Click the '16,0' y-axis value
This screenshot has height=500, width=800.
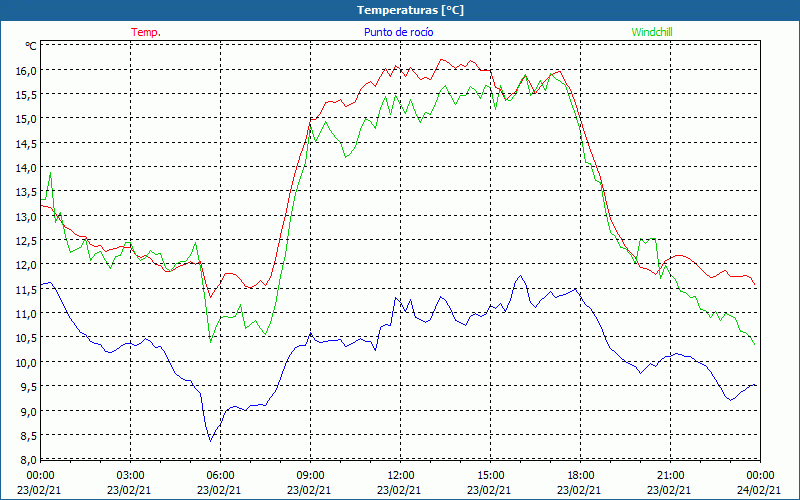pos(27,70)
